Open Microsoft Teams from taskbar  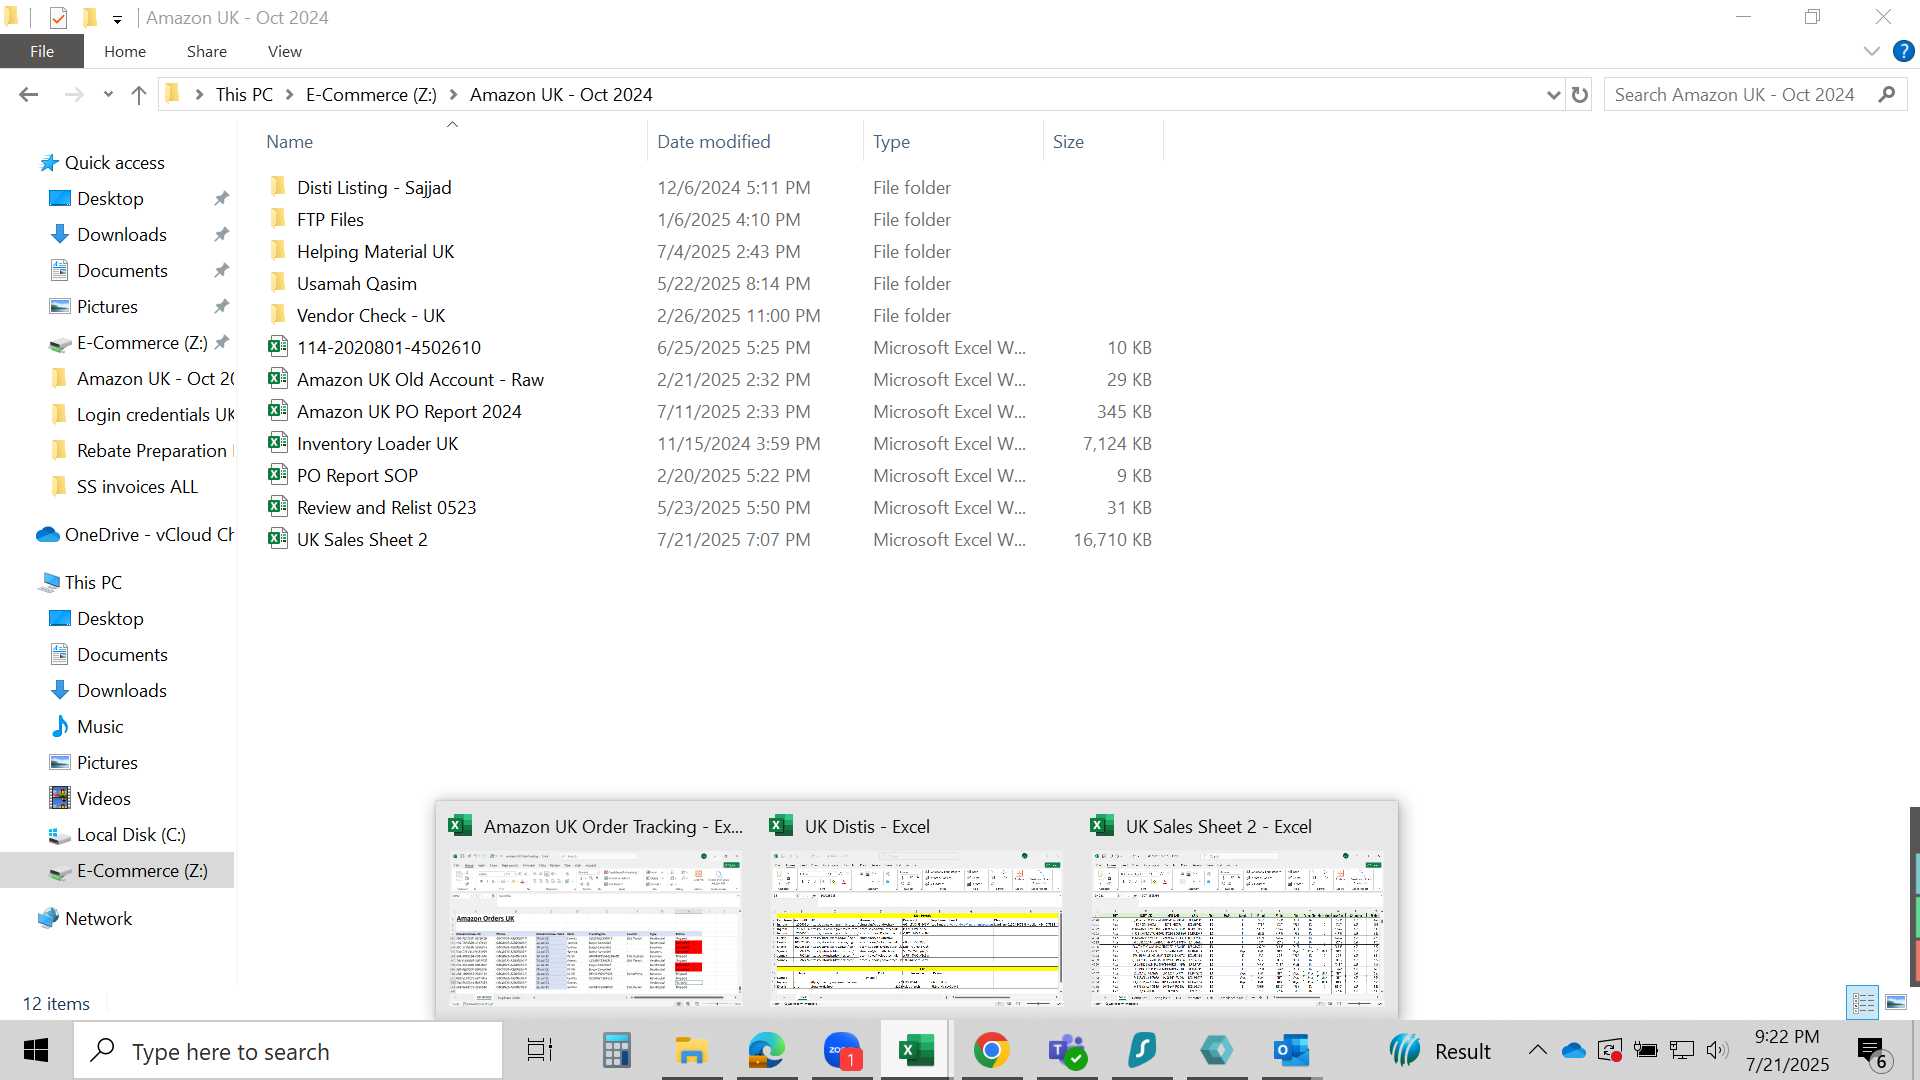click(x=1067, y=1051)
